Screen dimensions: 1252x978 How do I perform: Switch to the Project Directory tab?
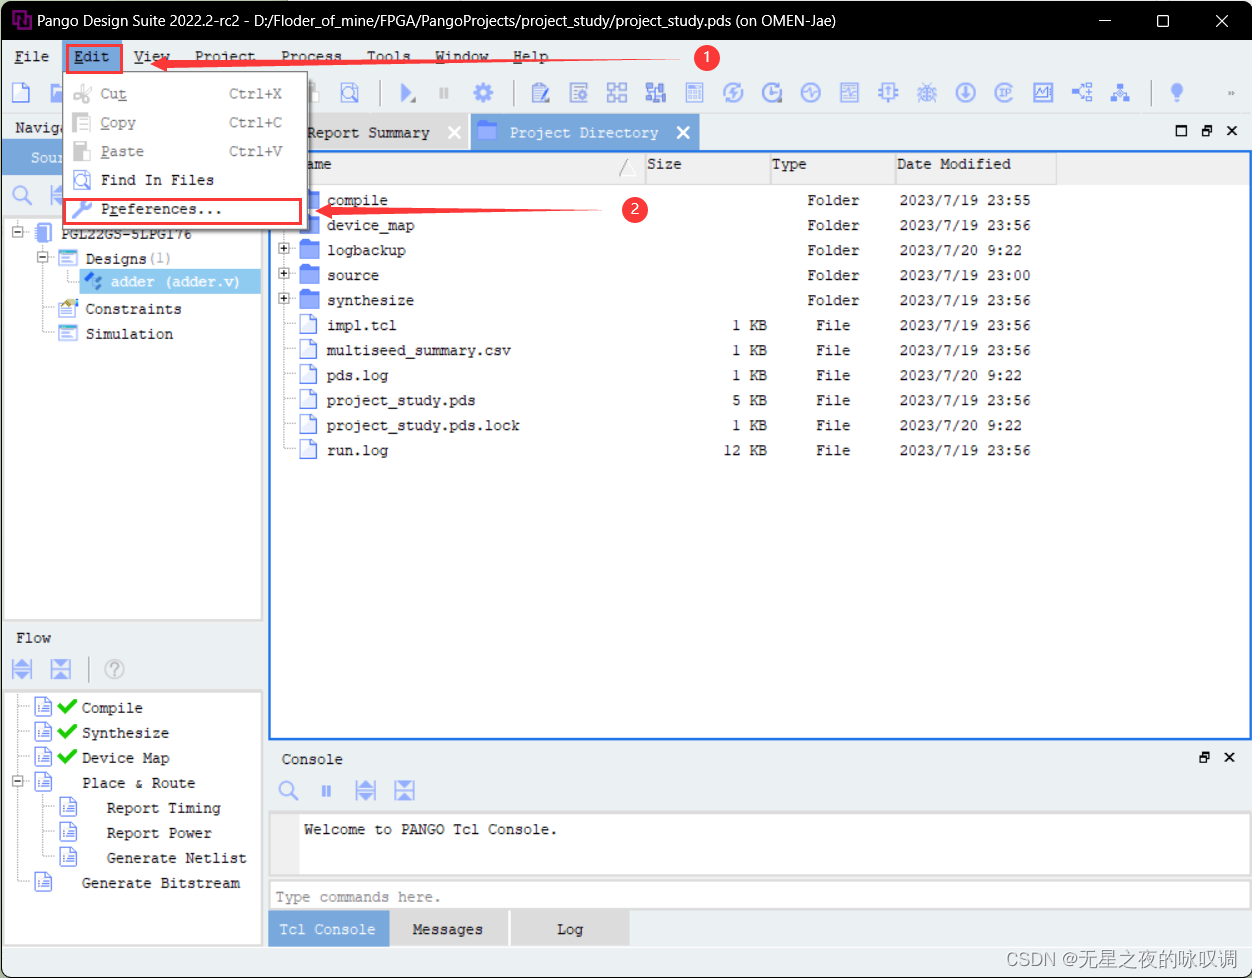[x=584, y=133]
